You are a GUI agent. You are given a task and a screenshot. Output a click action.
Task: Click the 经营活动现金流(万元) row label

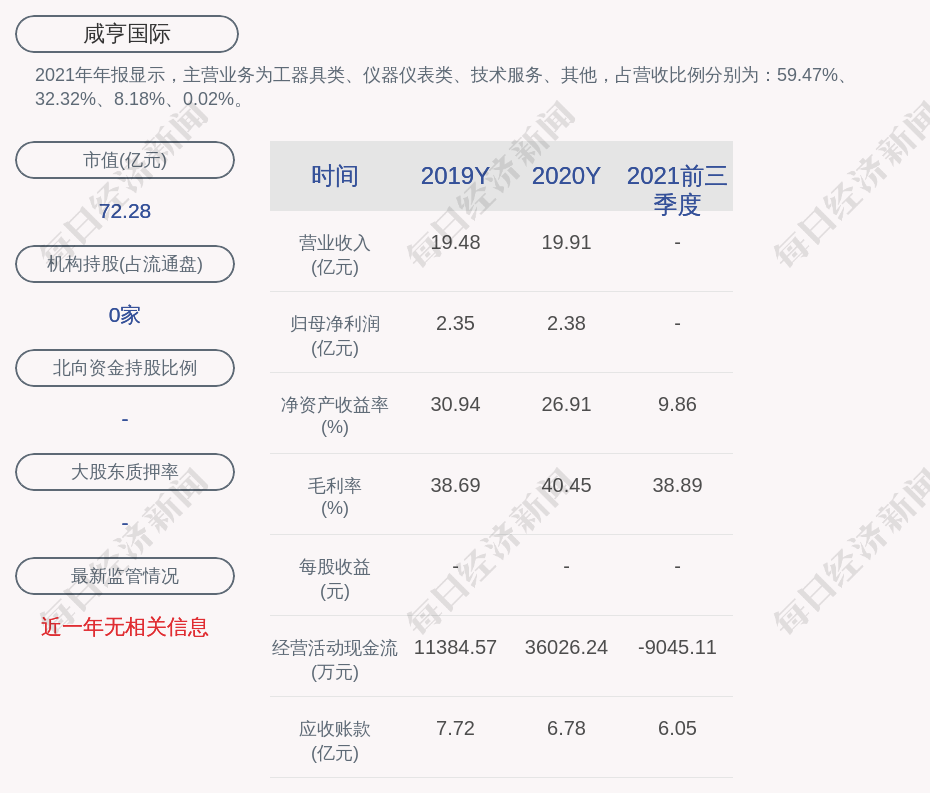[335, 660]
